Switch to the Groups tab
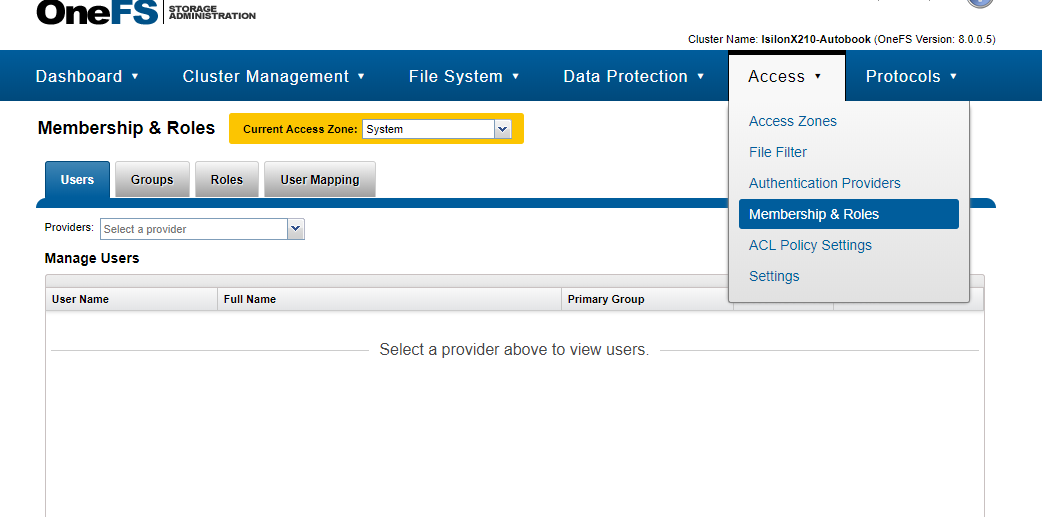This screenshot has width=1042, height=517. tap(152, 179)
